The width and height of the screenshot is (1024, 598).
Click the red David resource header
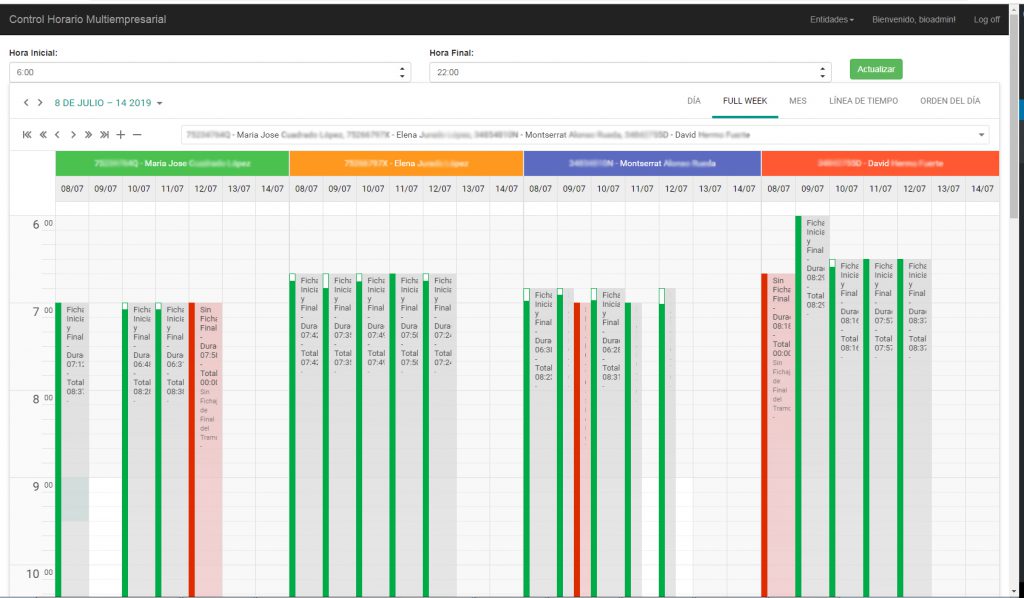tap(880, 163)
